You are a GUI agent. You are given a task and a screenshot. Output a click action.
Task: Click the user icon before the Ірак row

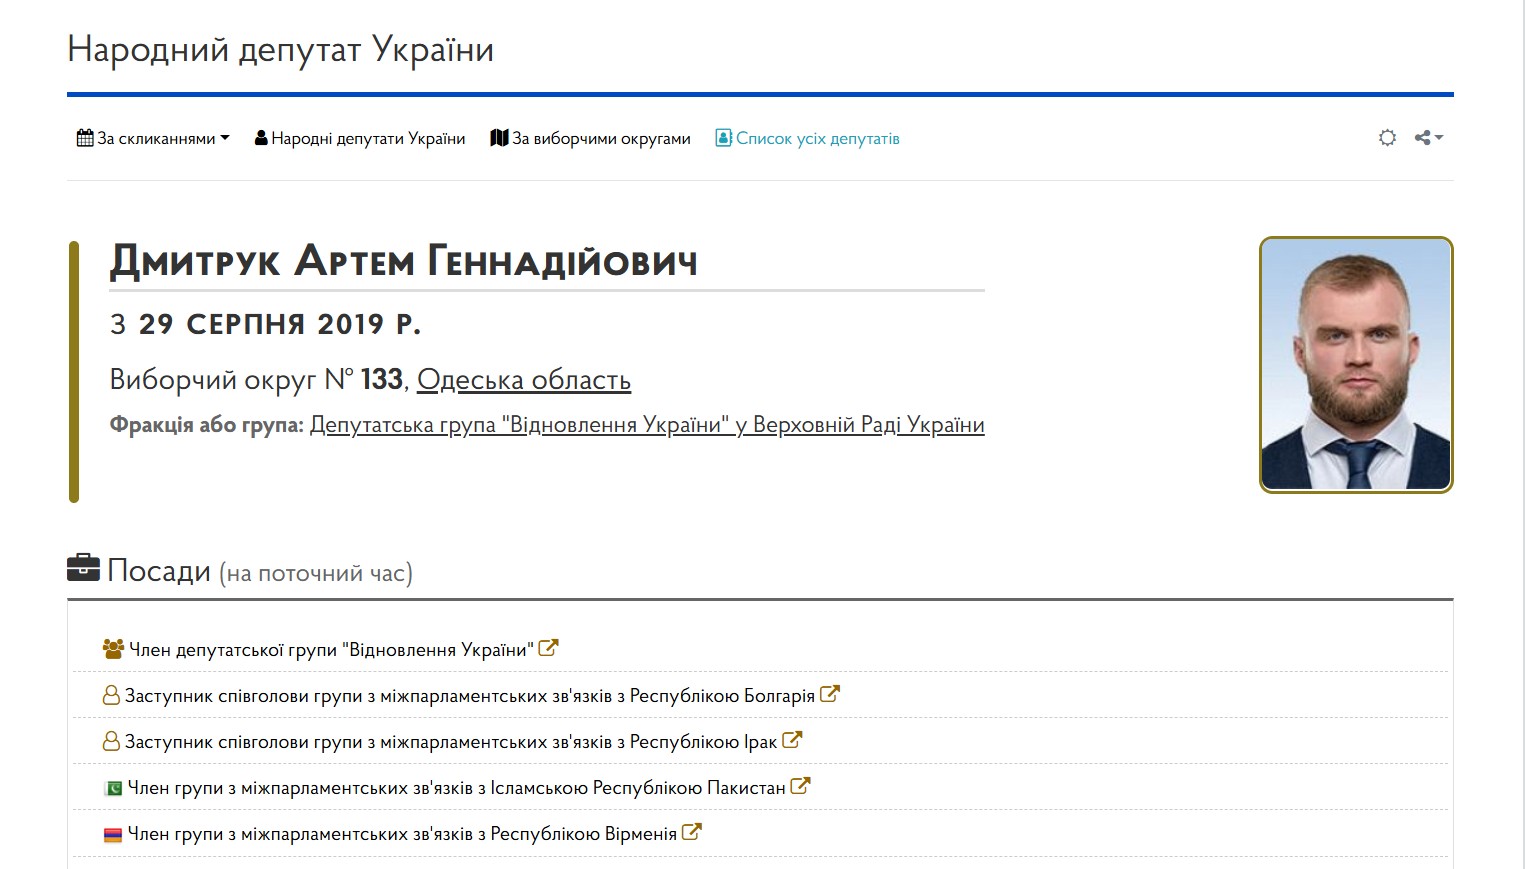pos(111,741)
